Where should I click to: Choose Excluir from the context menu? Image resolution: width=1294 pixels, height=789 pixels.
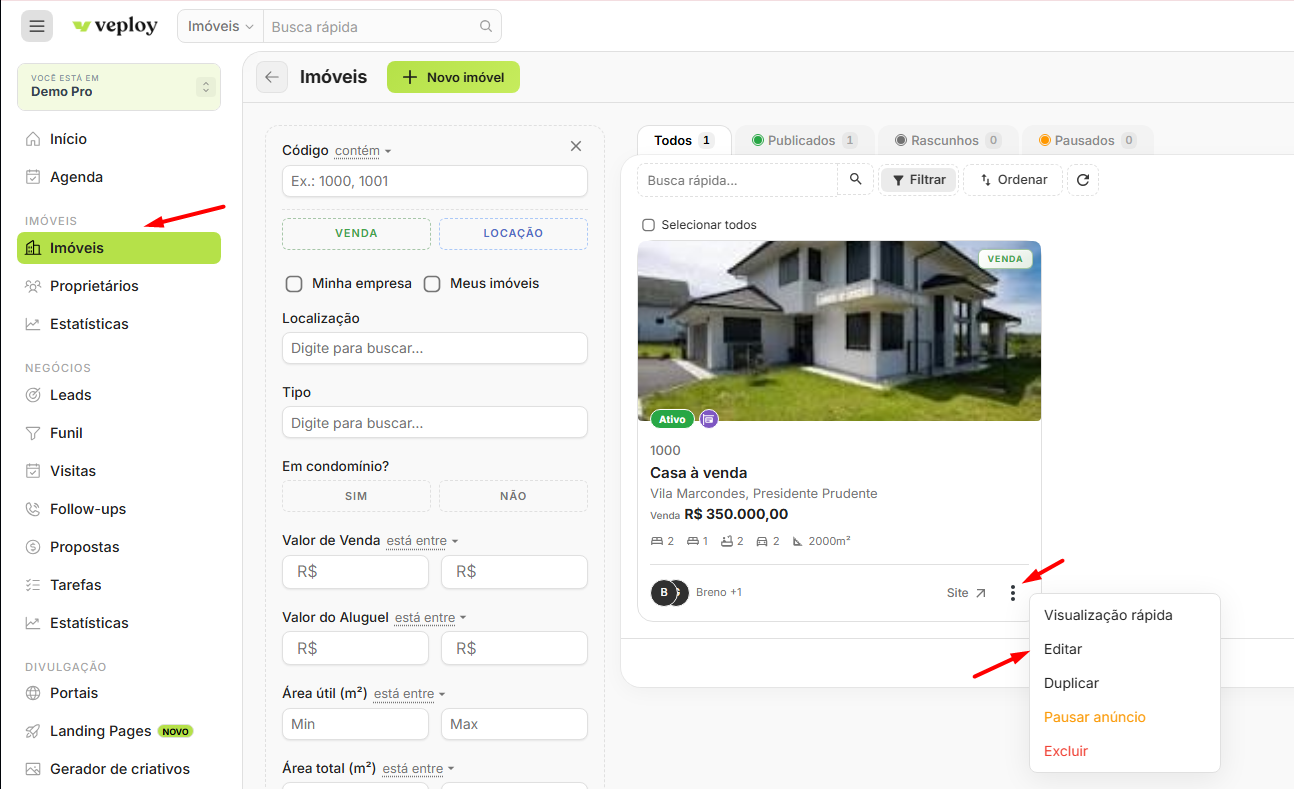click(x=1125, y=751)
